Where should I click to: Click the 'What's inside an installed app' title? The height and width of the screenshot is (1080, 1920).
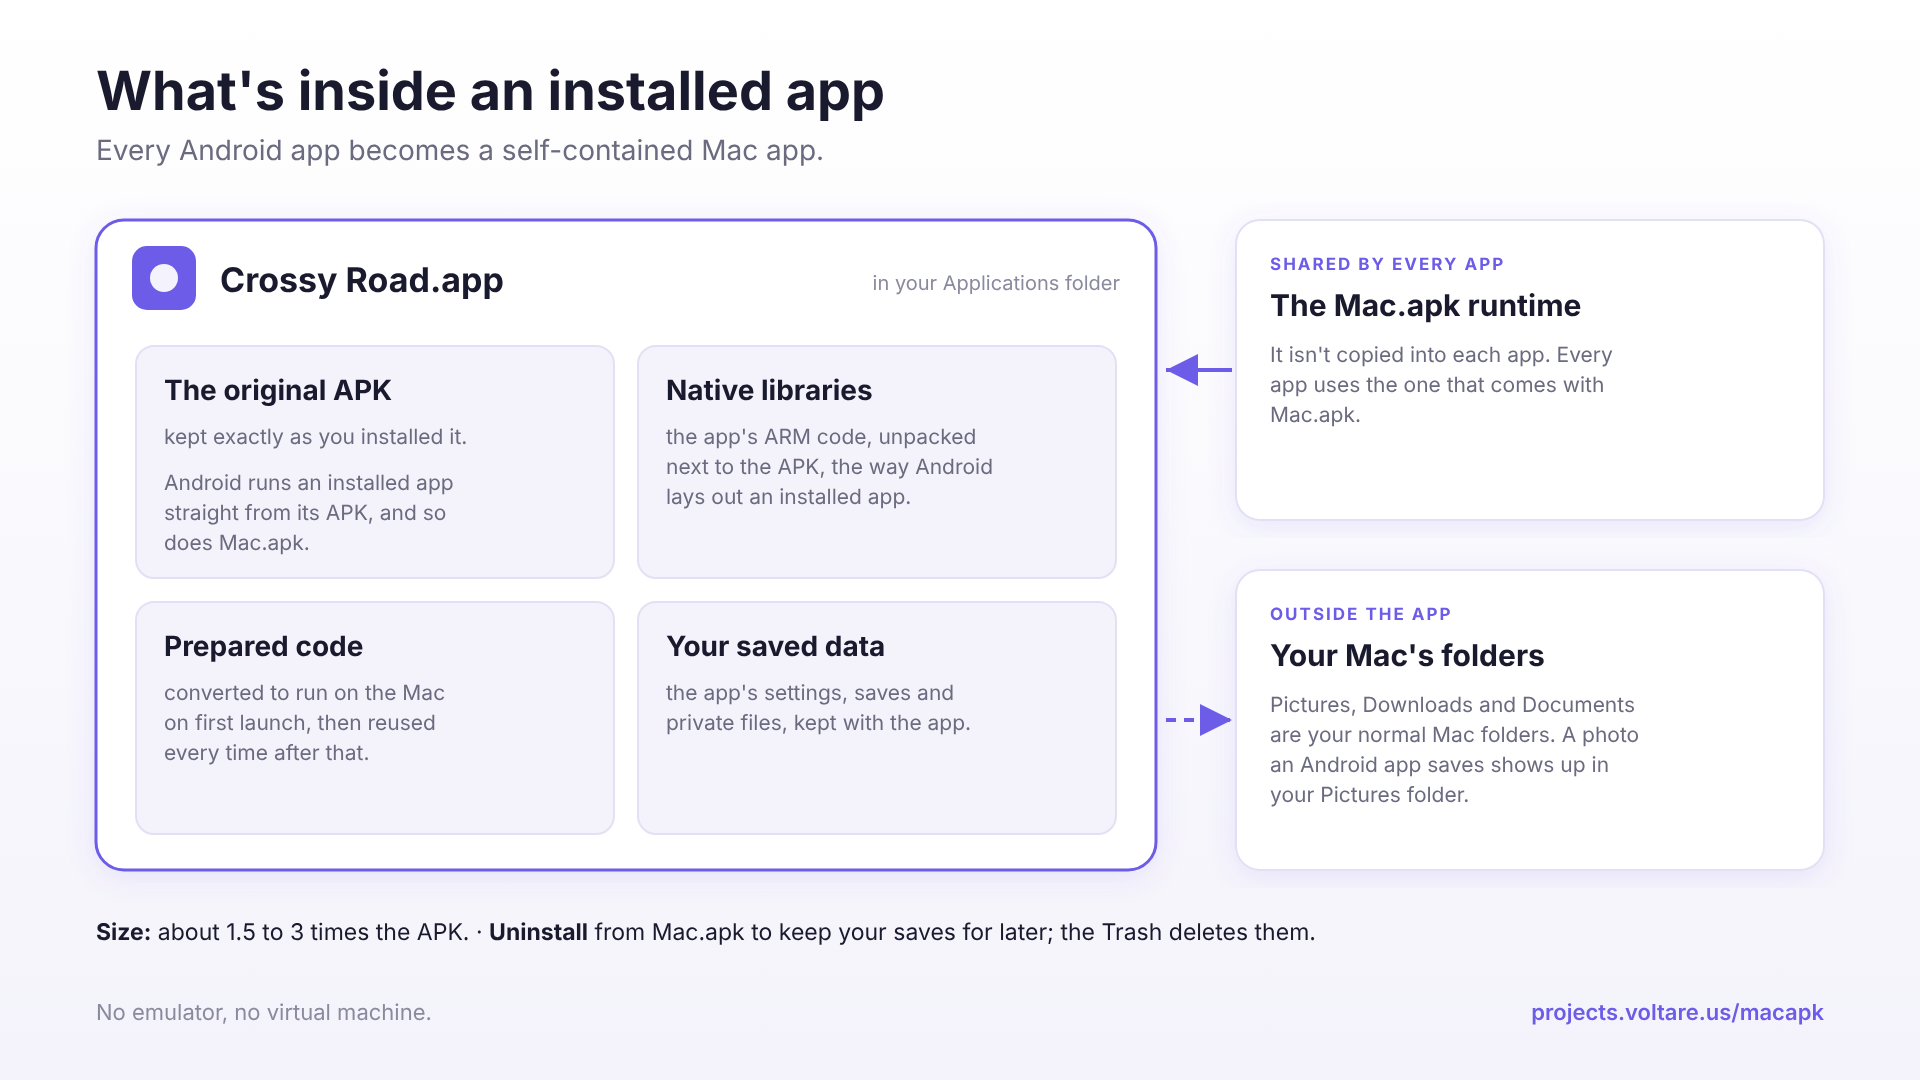490,90
